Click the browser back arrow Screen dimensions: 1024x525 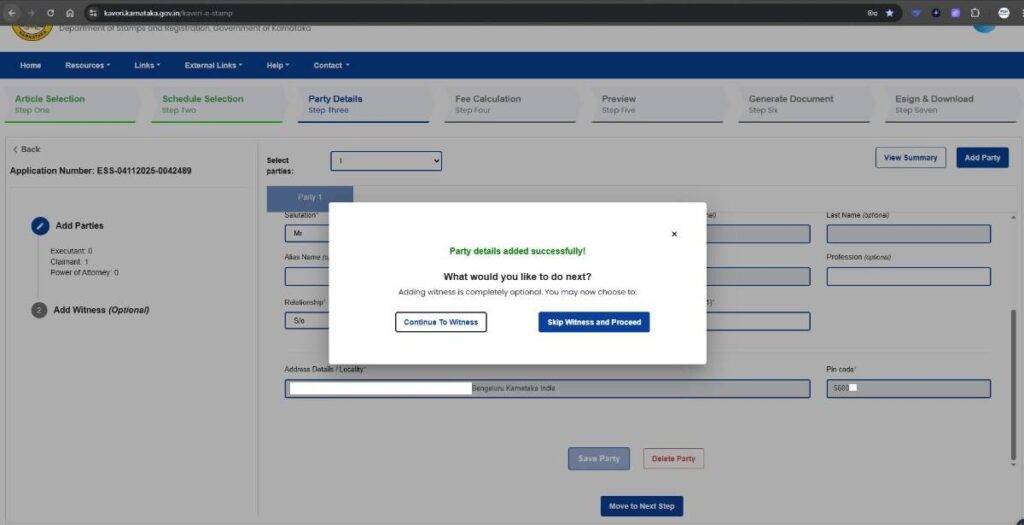tap(11, 13)
